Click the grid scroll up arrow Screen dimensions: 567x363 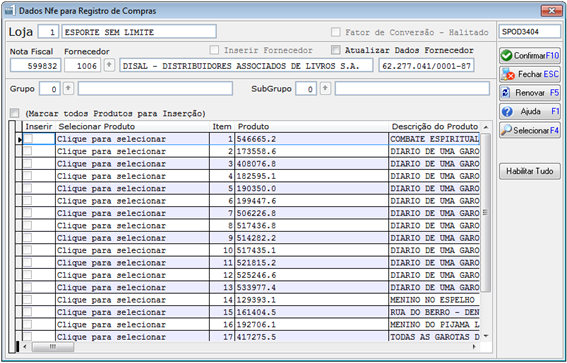(x=486, y=127)
